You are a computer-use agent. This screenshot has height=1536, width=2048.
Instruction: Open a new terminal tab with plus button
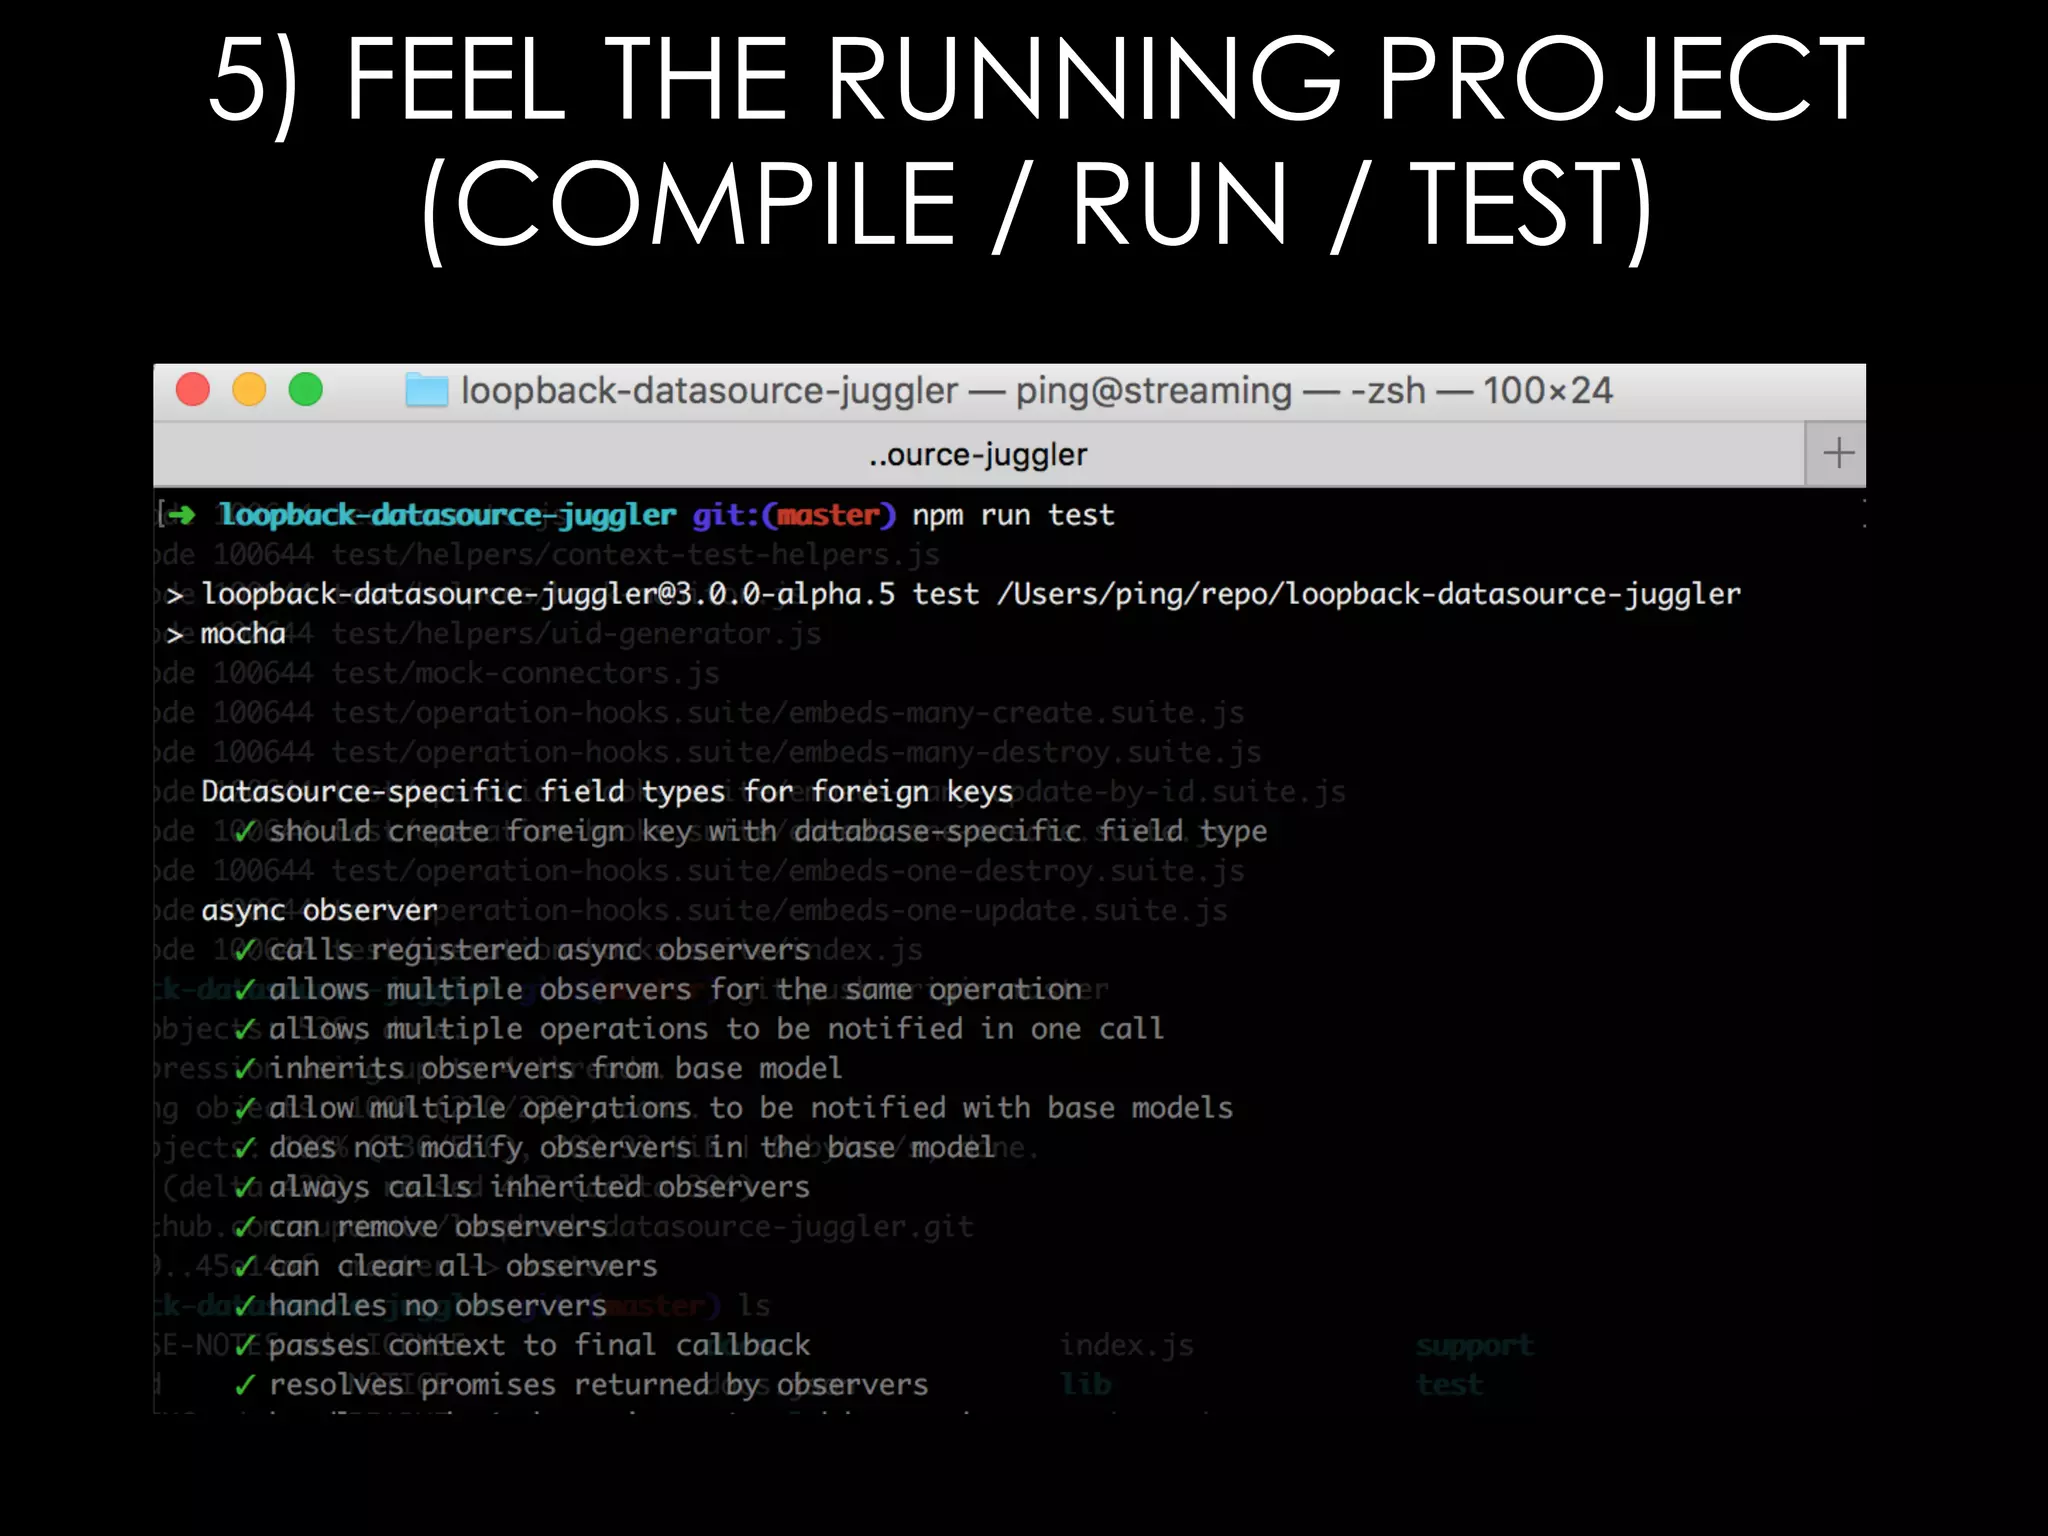1838,453
